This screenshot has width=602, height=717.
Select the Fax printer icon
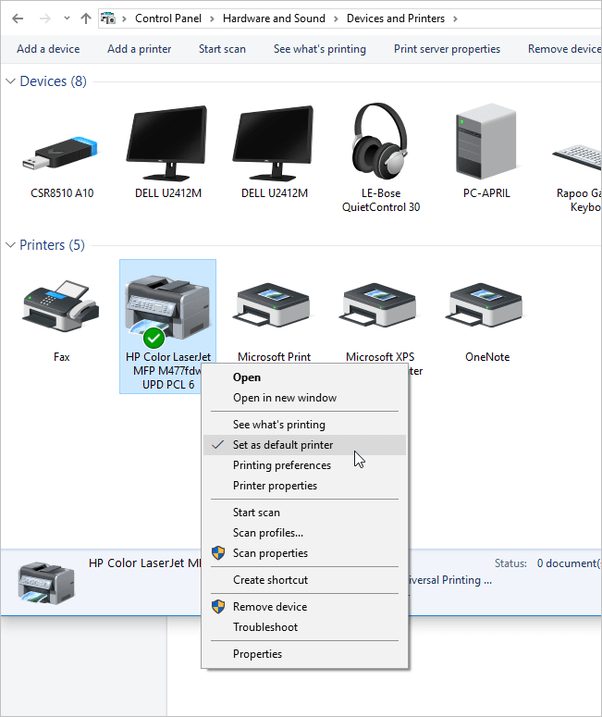tap(61, 305)
